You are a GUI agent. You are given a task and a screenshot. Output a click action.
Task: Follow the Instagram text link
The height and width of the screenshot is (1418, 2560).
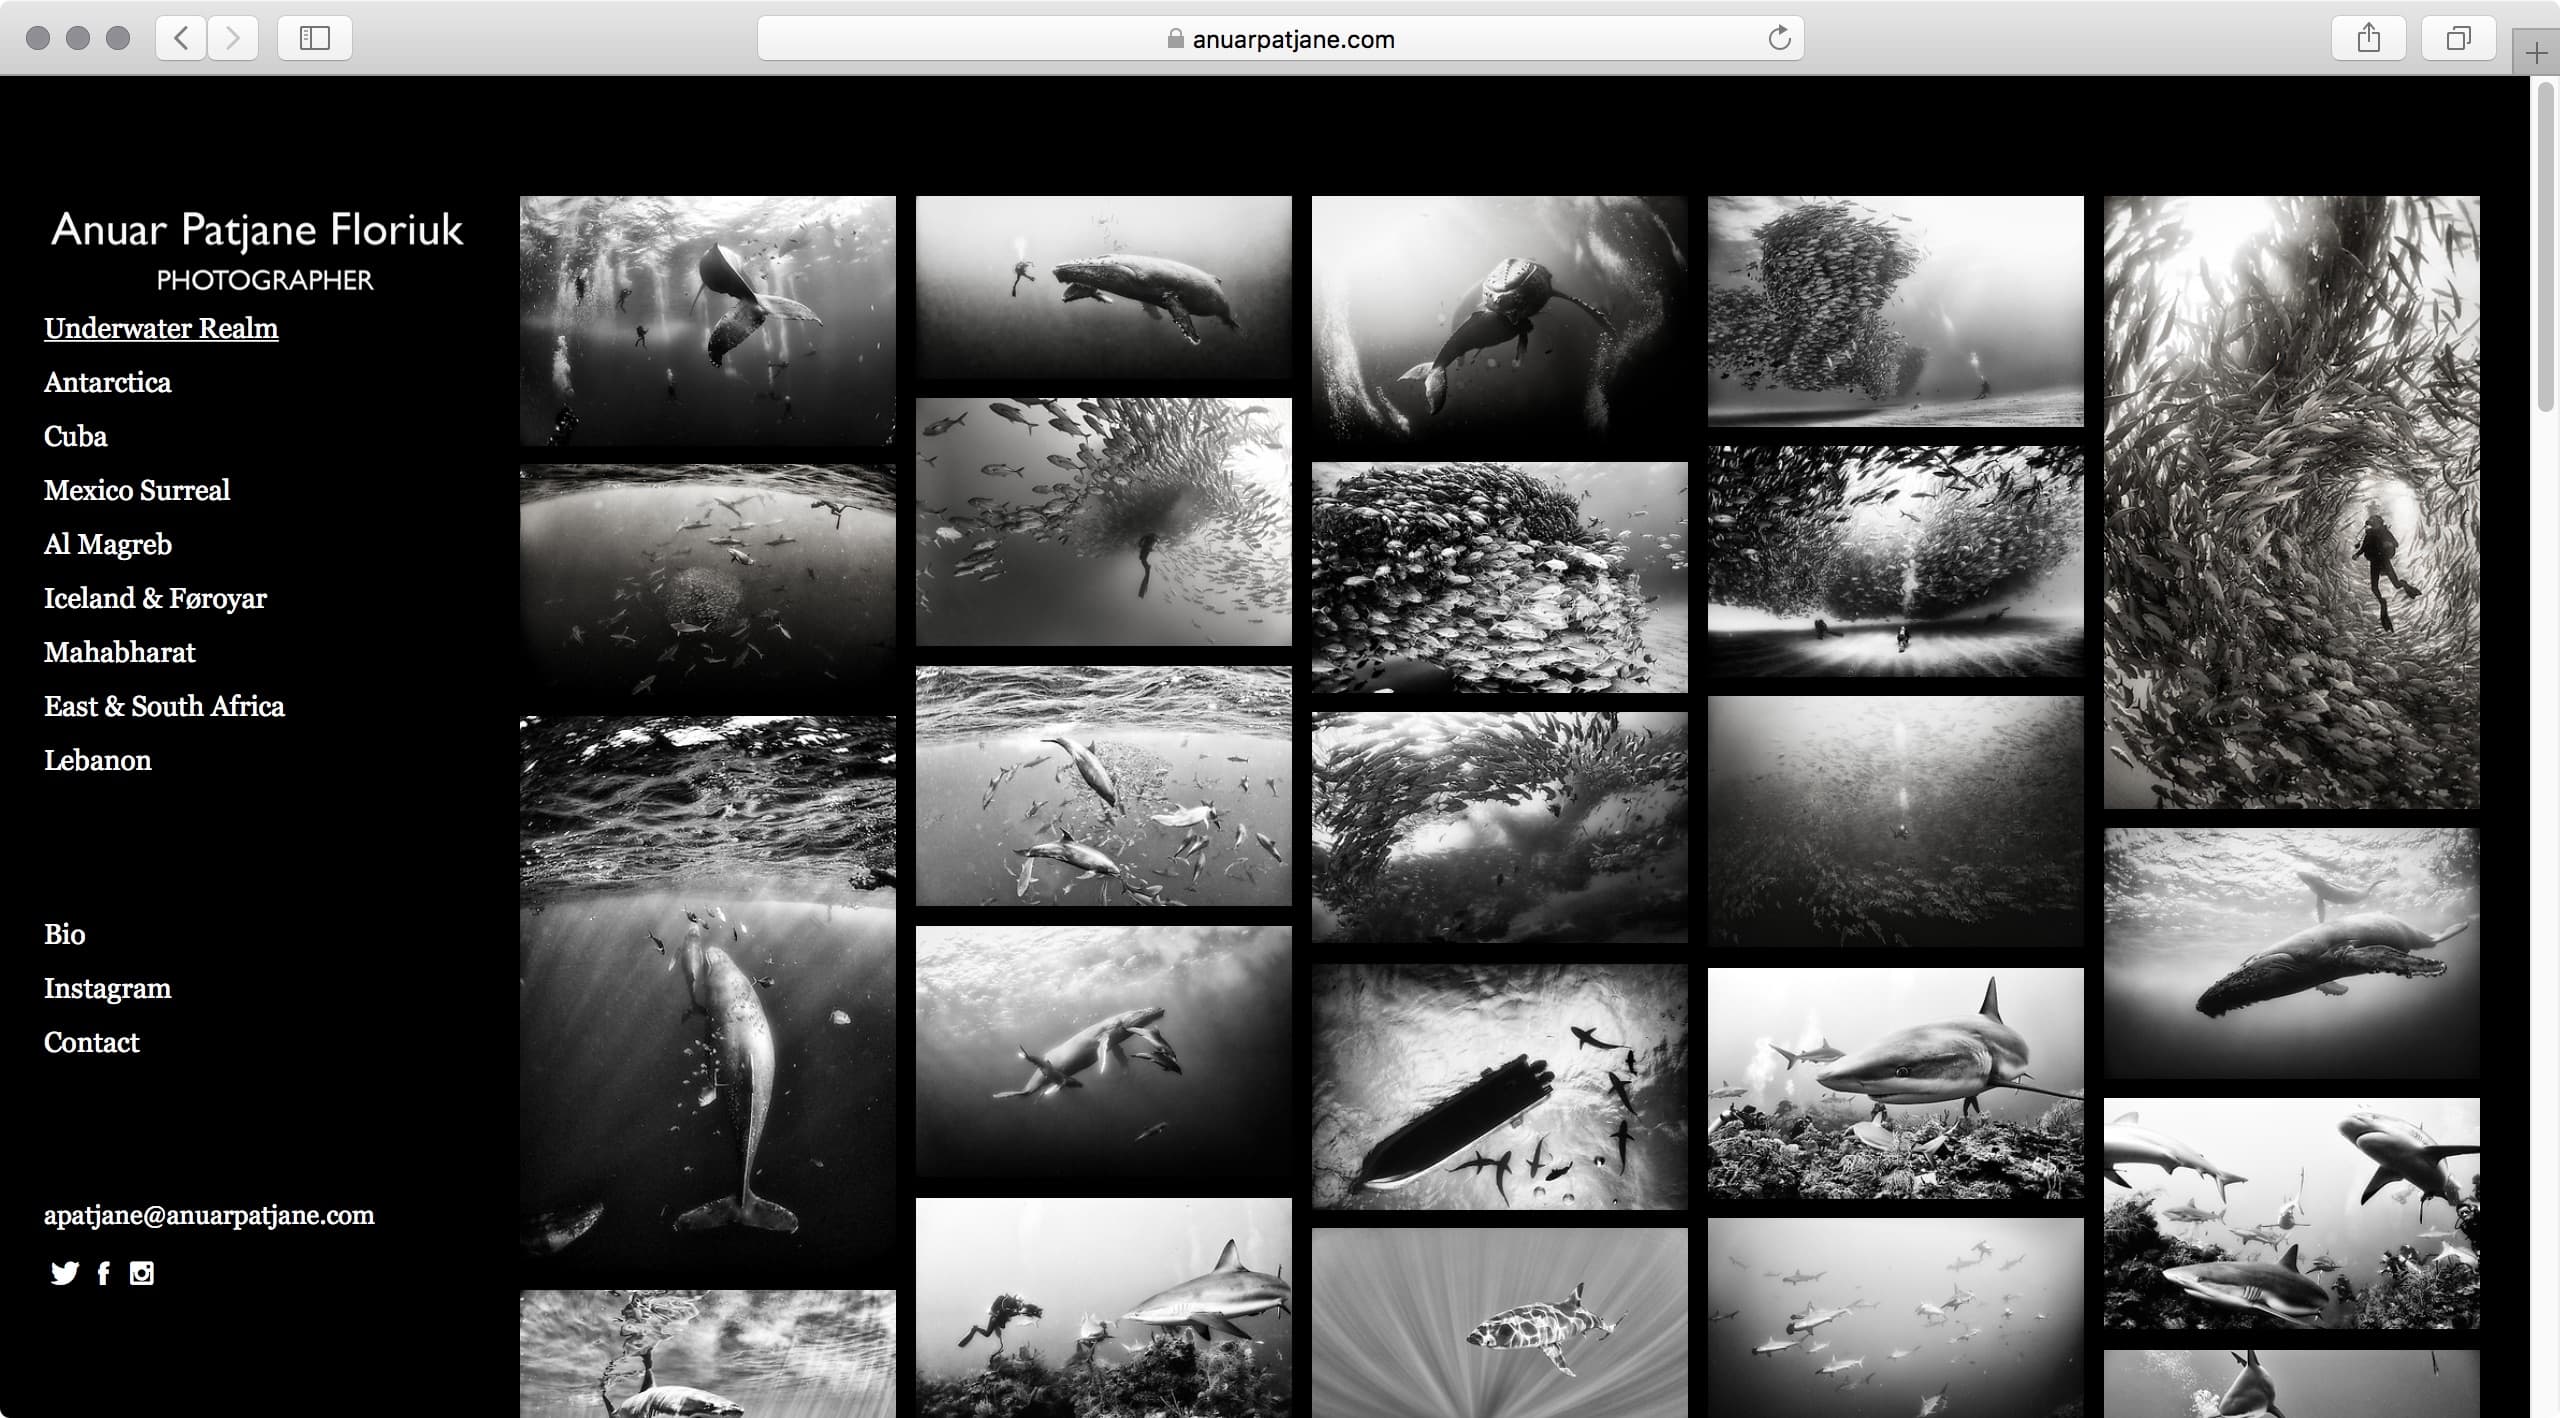(108, 988)
